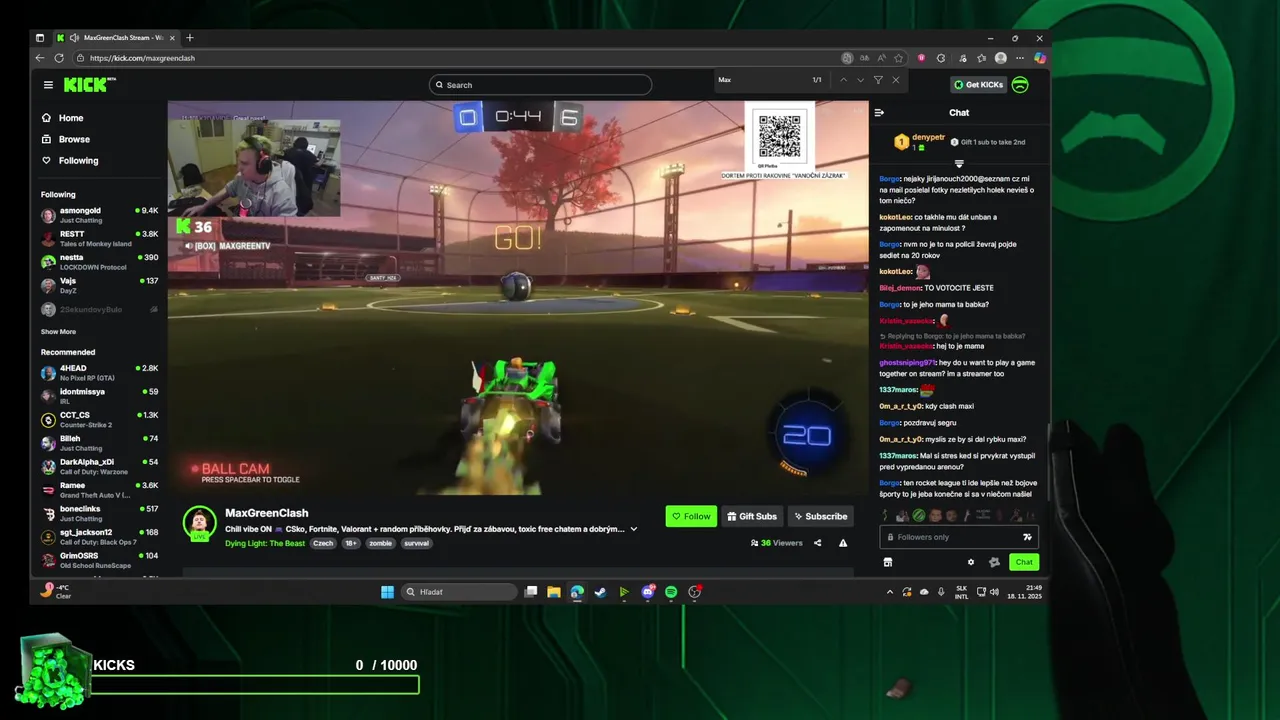1280x720 pixels.
Task: Click the browser back arrow
Action: tap(40, 58)
